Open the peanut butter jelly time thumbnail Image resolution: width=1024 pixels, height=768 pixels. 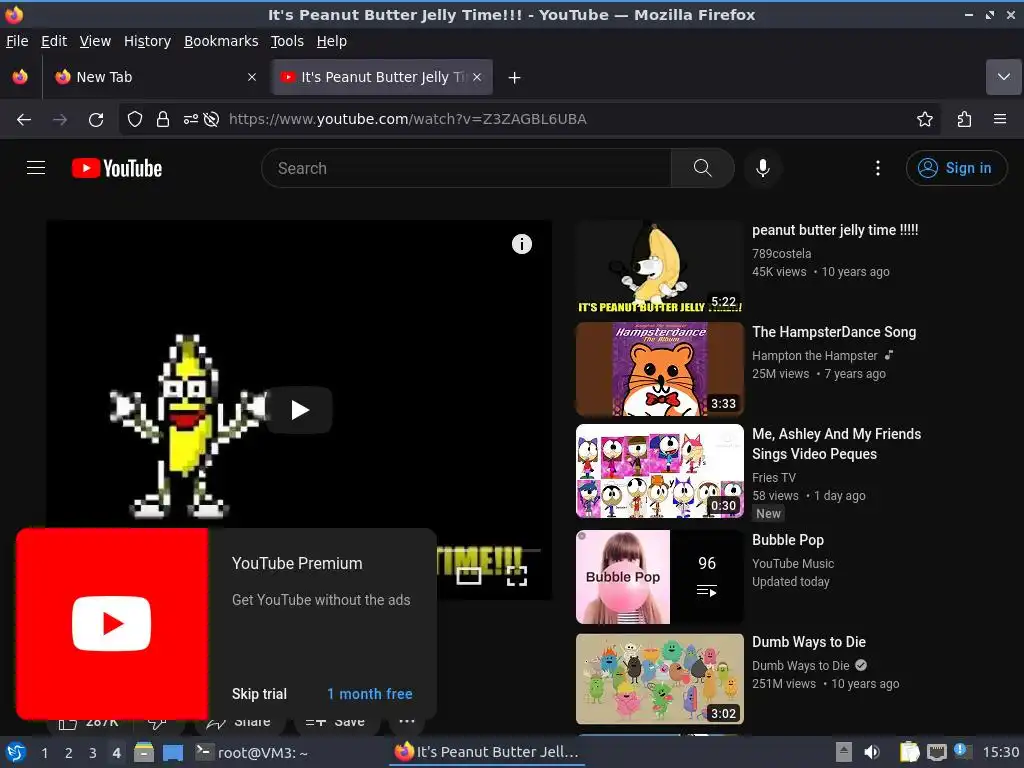click(660, 267)
